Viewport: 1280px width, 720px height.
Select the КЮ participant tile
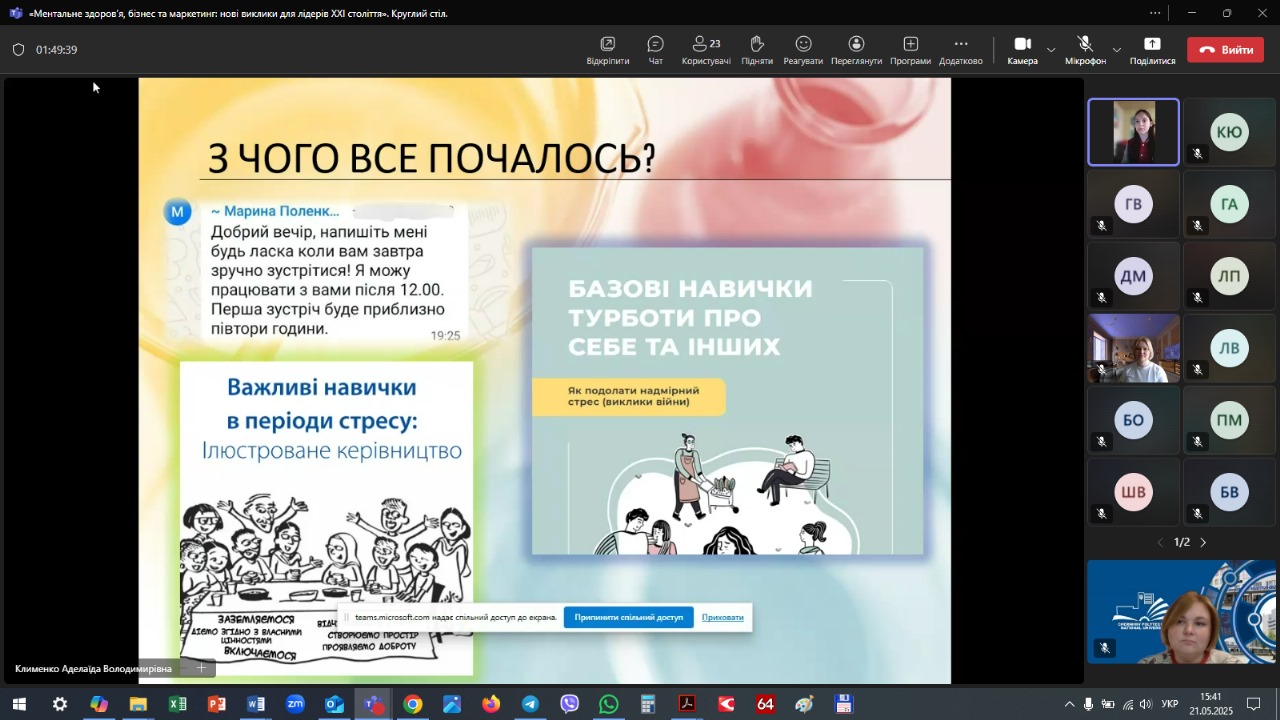[x=1229, y=132]
